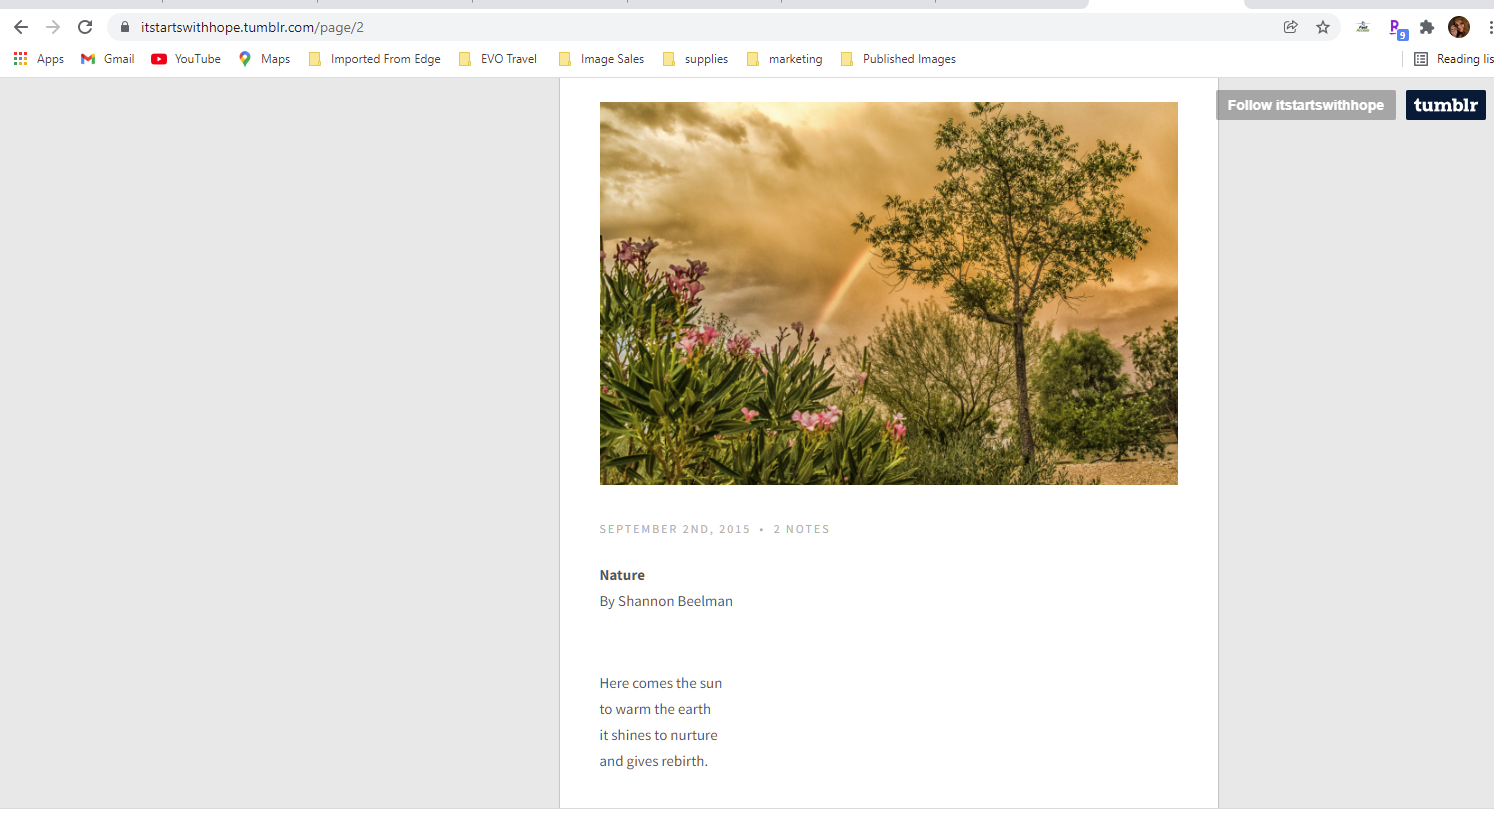Open the Chrome profile avatar
Viewport: 1494px width, 813px height.
[x=1459, y=27]
